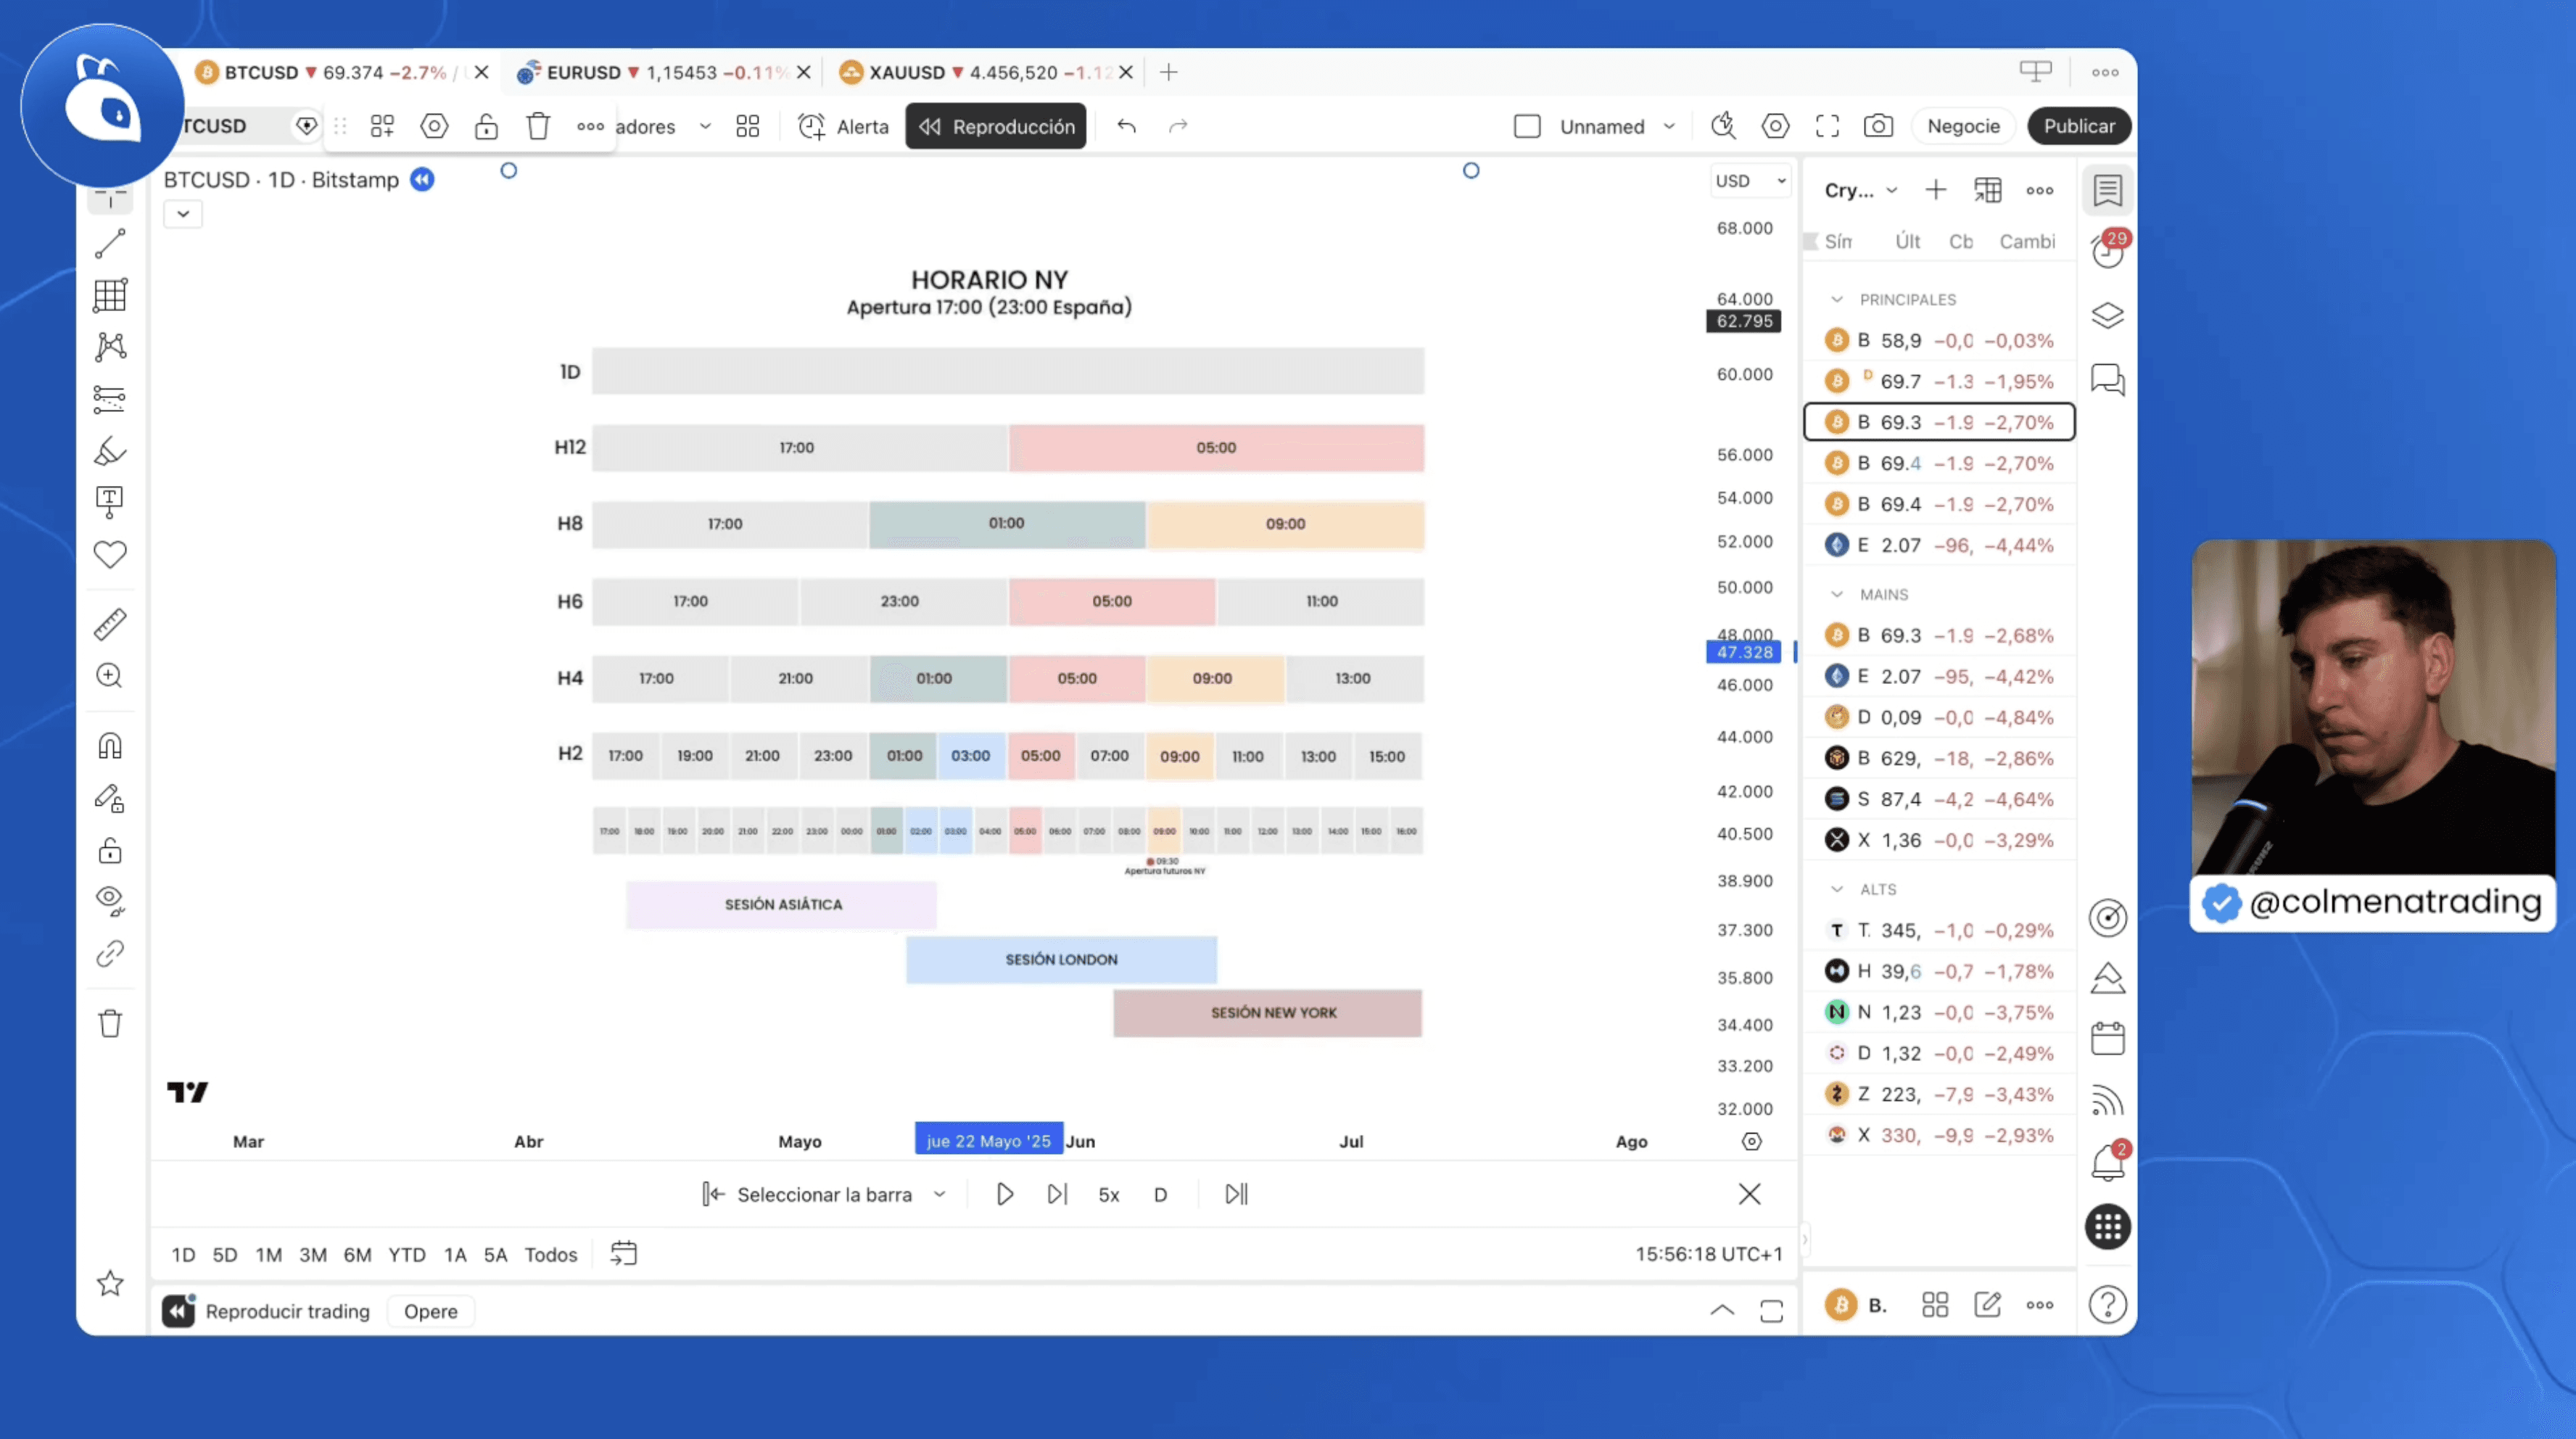This screenshot has width=2576, height=1439.
Task: Take a chart snapshot with the camera icon
Action: (1878, 126)
